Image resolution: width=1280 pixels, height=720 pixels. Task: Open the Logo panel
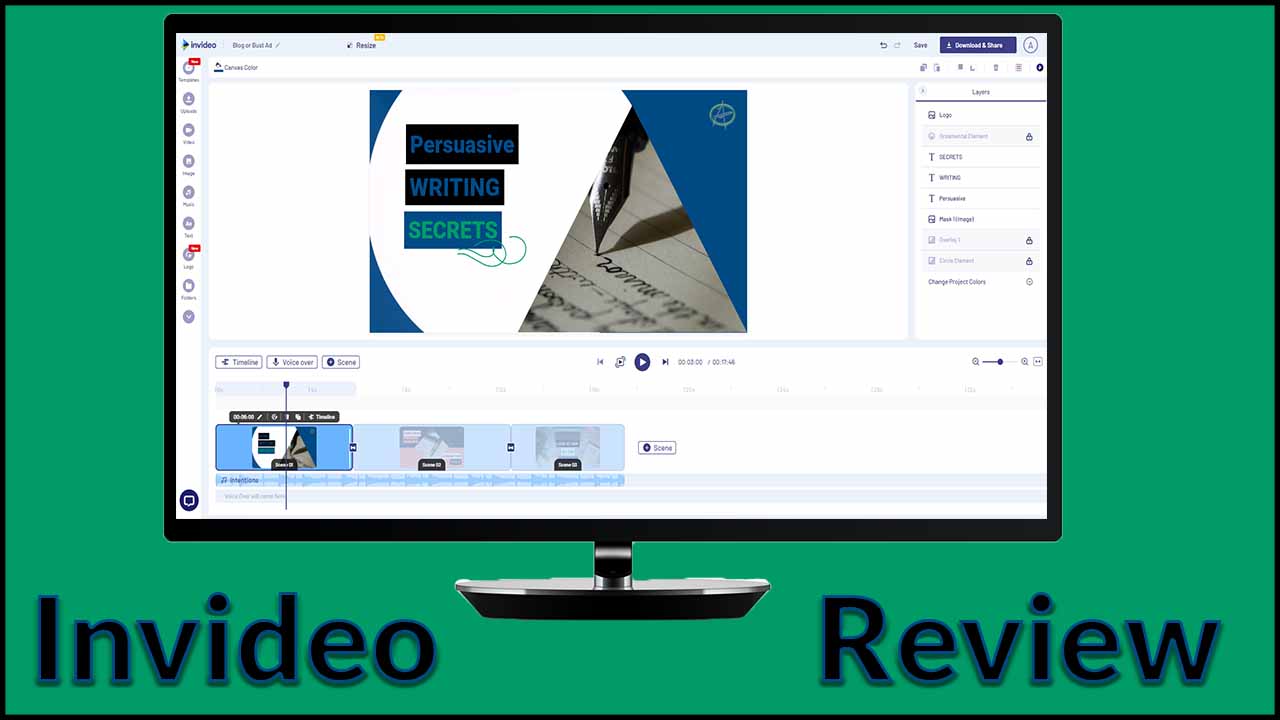188,254
